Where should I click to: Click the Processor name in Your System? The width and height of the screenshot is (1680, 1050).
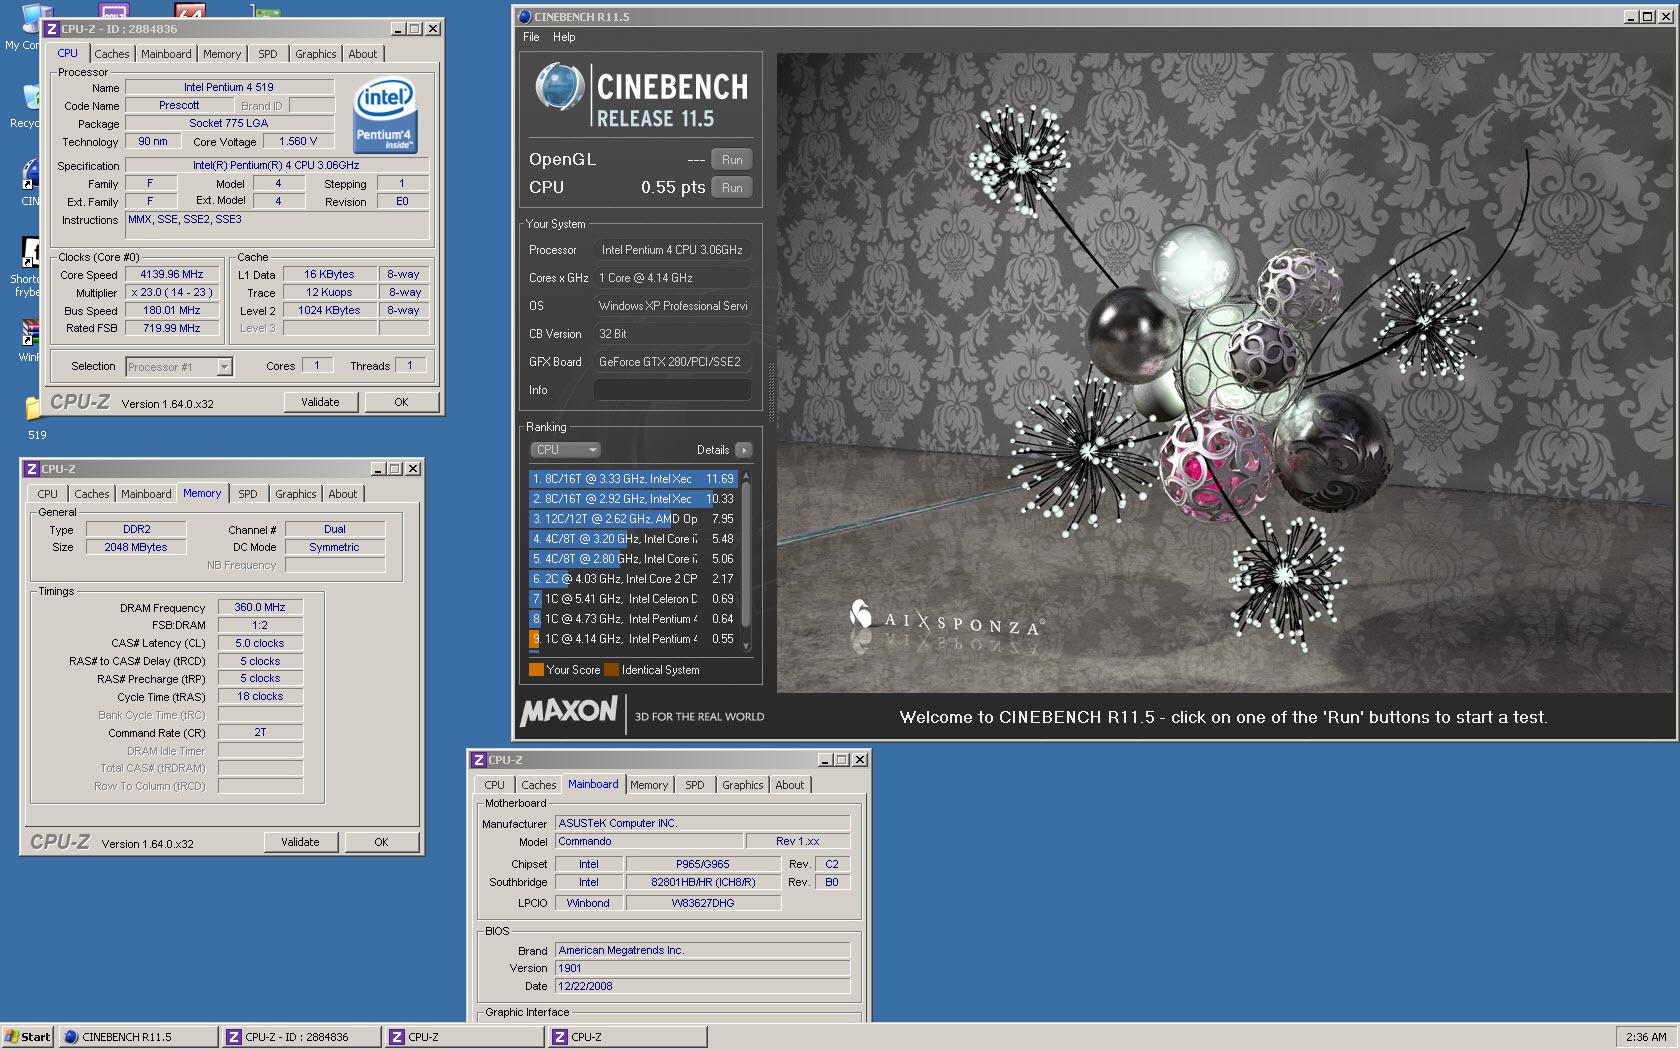(x=672, y=250)
